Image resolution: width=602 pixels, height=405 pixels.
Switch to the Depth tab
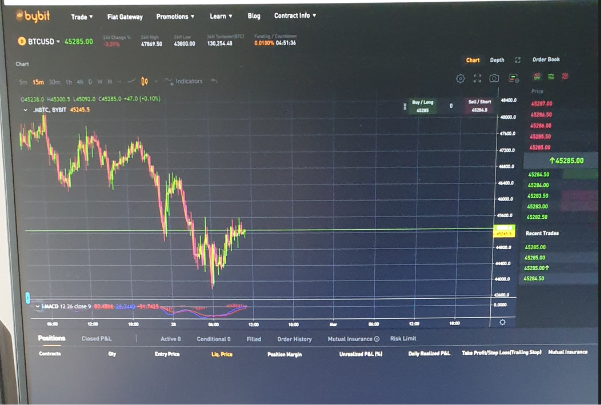pyautogui.click(x=497, y=60)
